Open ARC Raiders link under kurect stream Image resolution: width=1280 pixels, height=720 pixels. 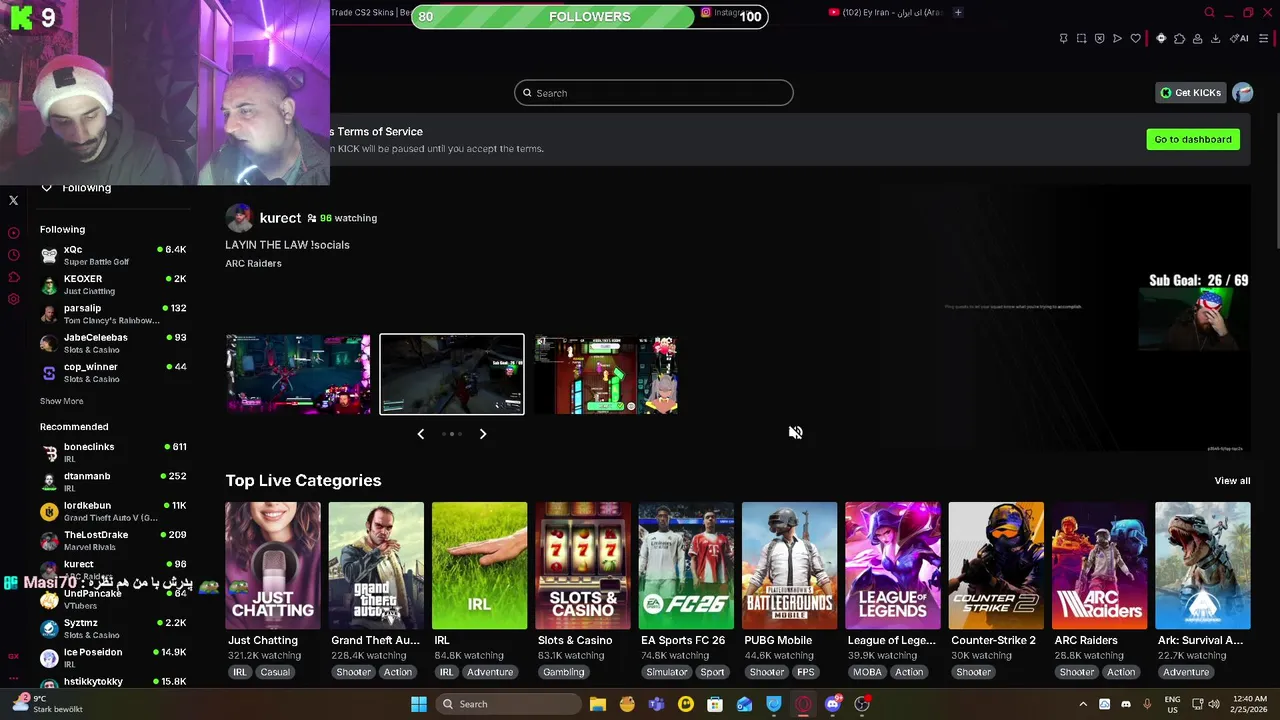[253, 264]
